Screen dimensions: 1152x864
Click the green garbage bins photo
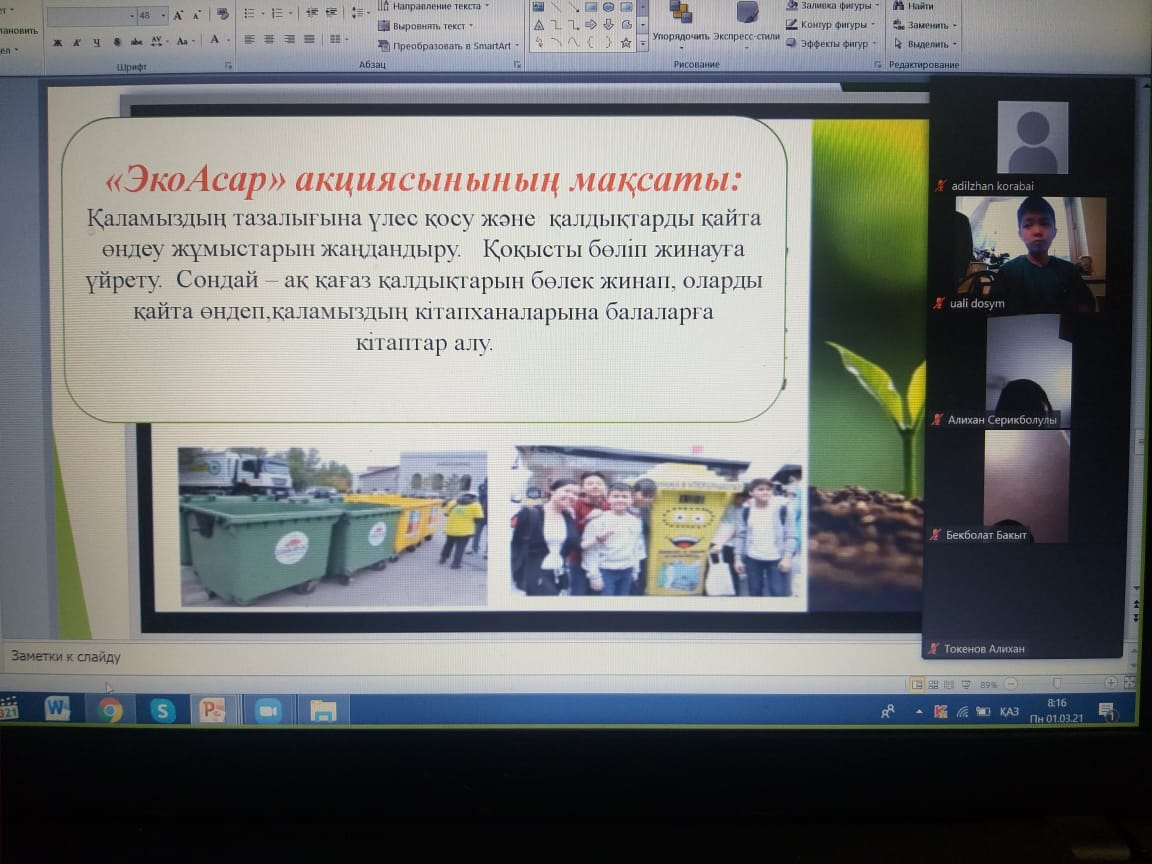333,527
